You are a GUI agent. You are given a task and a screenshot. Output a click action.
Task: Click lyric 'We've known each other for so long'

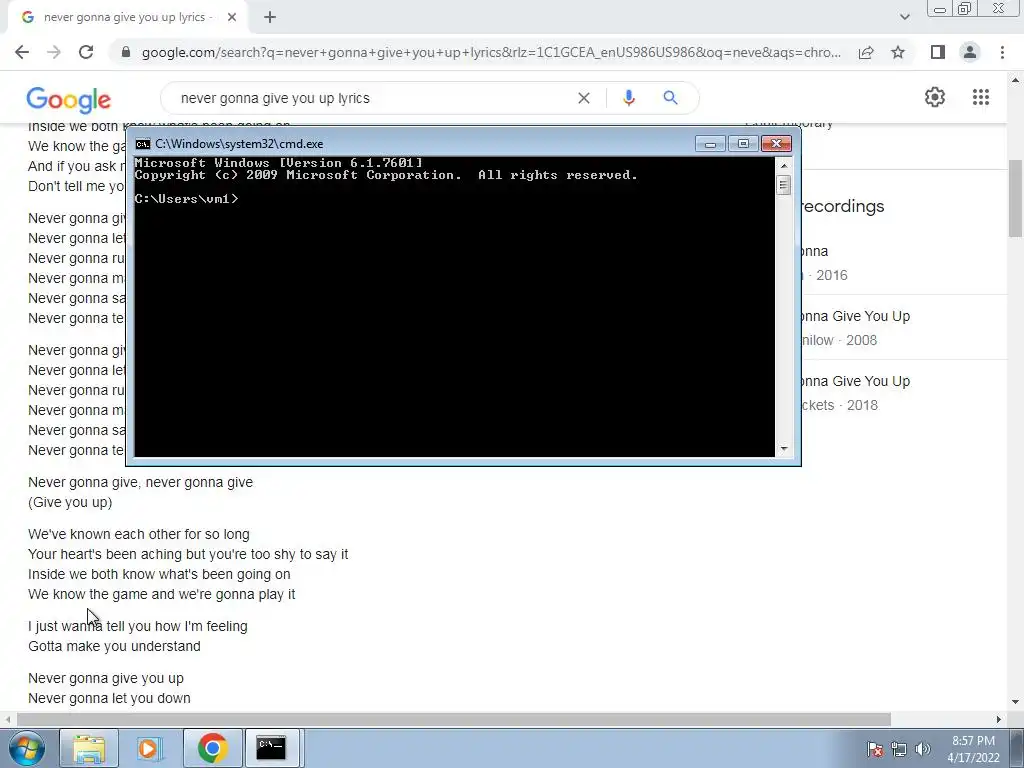point(138,534)
